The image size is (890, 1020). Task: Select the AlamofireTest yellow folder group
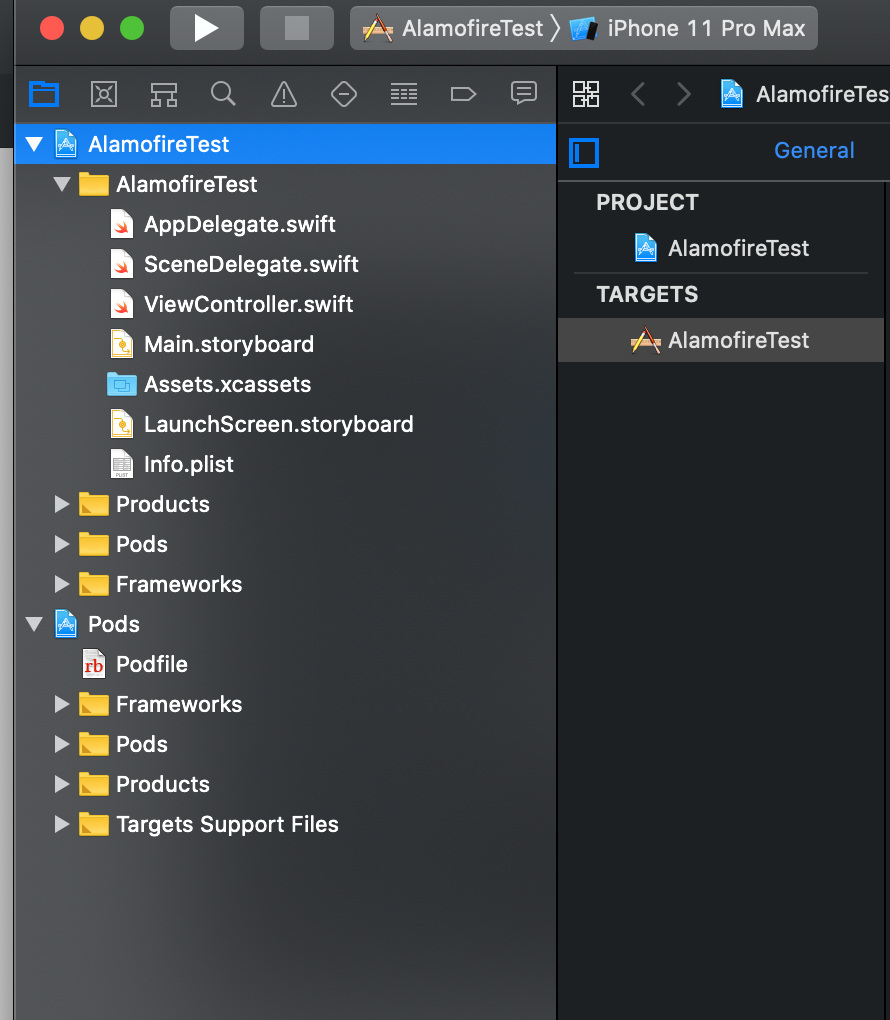pos(285,184)
